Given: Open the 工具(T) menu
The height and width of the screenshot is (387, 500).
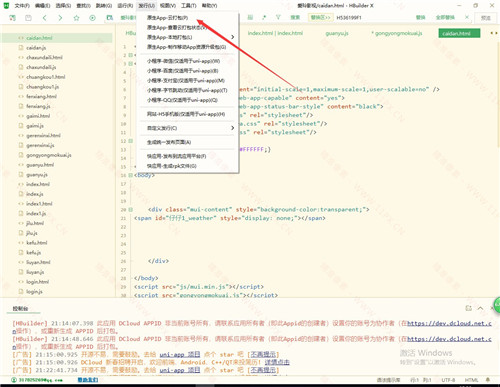Looking at the screenshot, I should tap(188, 6).
